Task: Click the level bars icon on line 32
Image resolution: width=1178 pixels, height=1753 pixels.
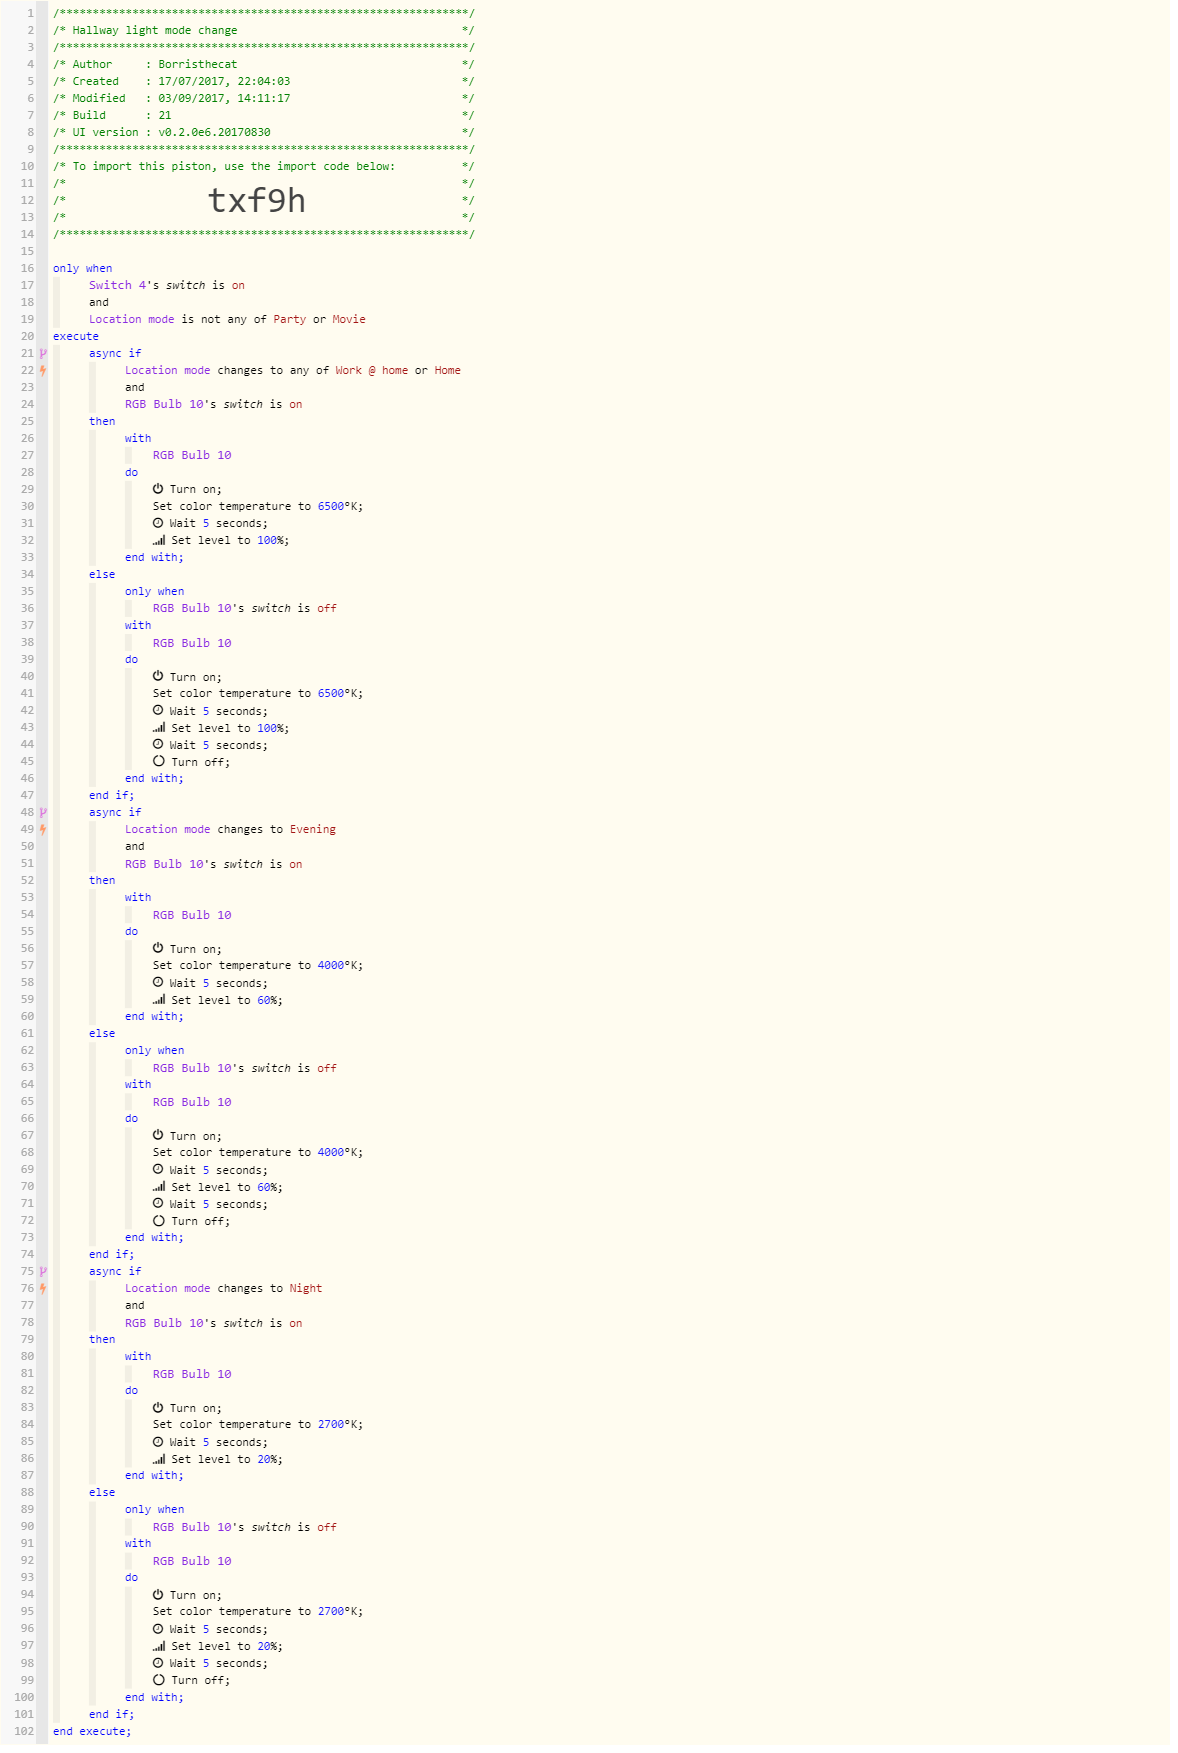Action: (159, 540)
